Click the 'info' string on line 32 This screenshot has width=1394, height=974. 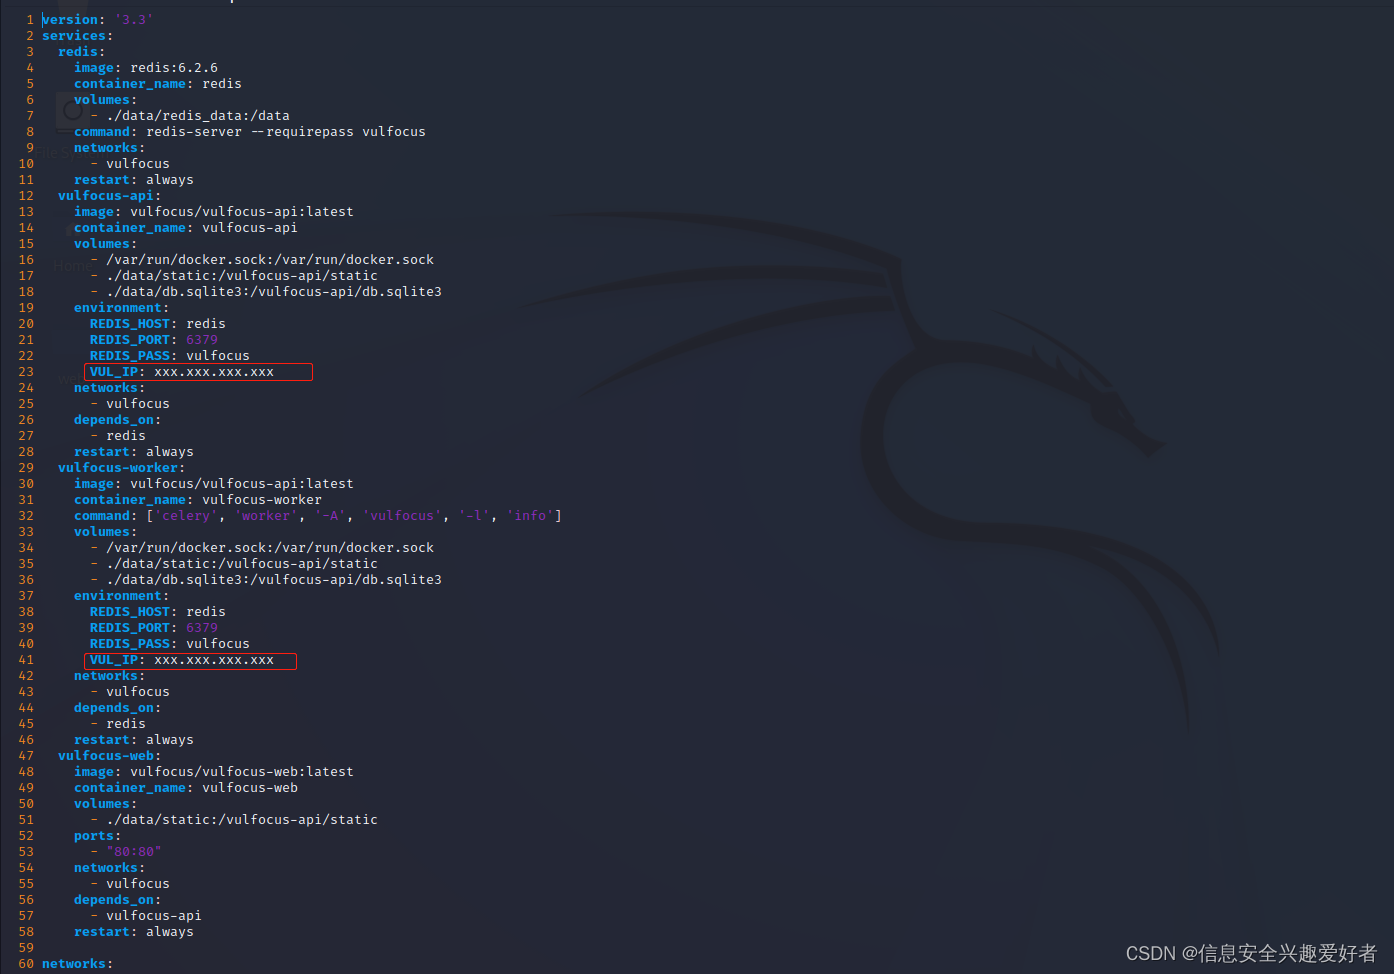pos(531,515)
